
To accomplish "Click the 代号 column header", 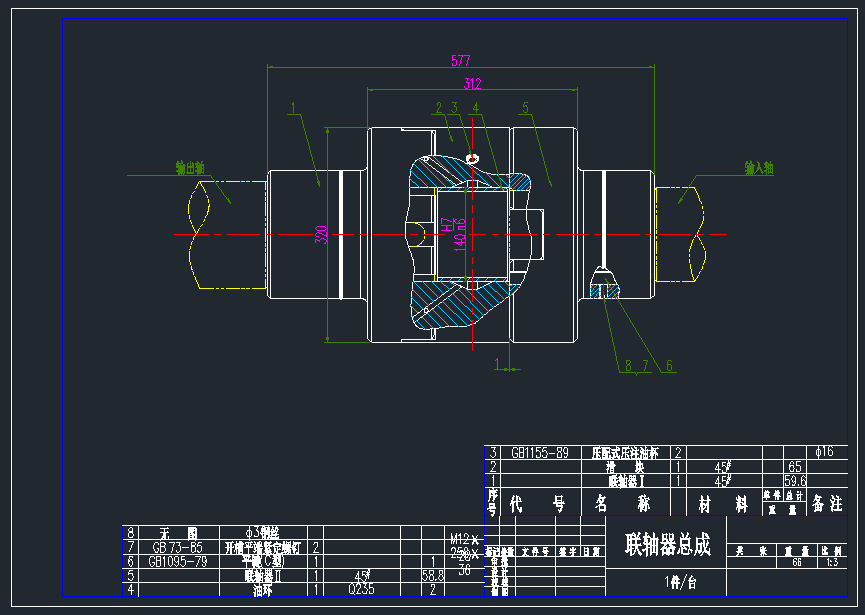I will [537, 504].
